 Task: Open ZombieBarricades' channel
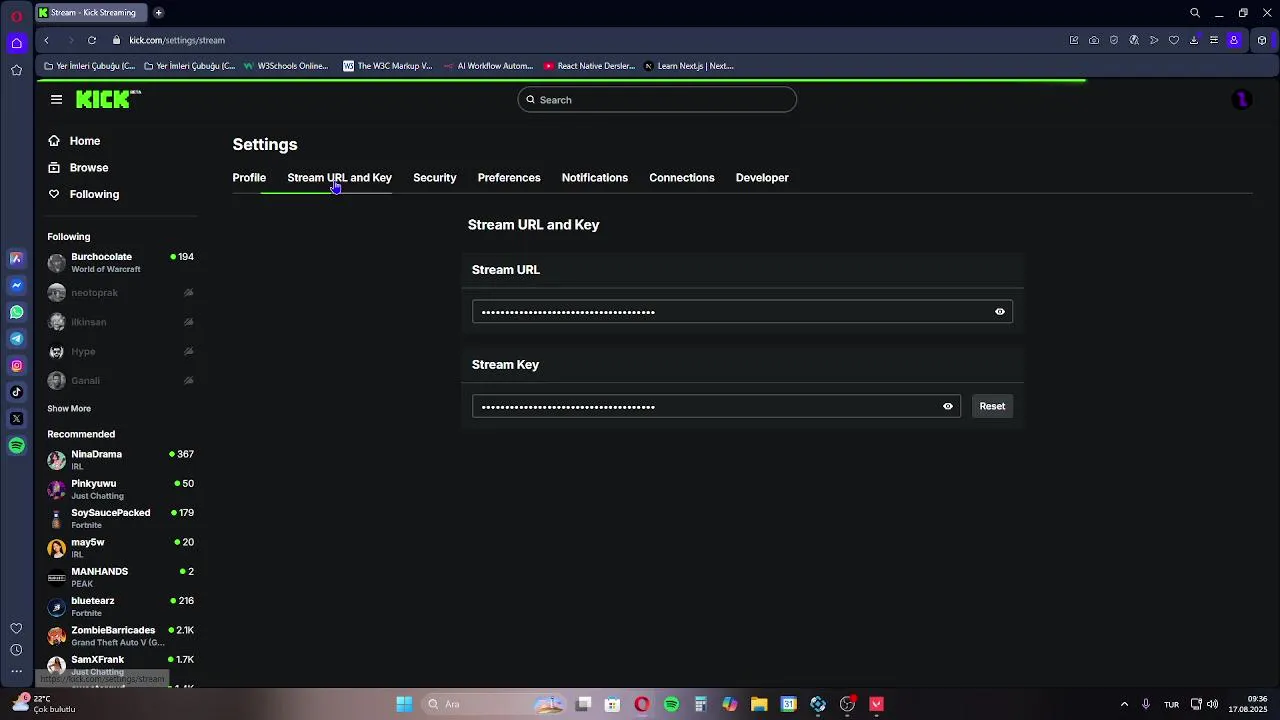[x=120, y=636]
